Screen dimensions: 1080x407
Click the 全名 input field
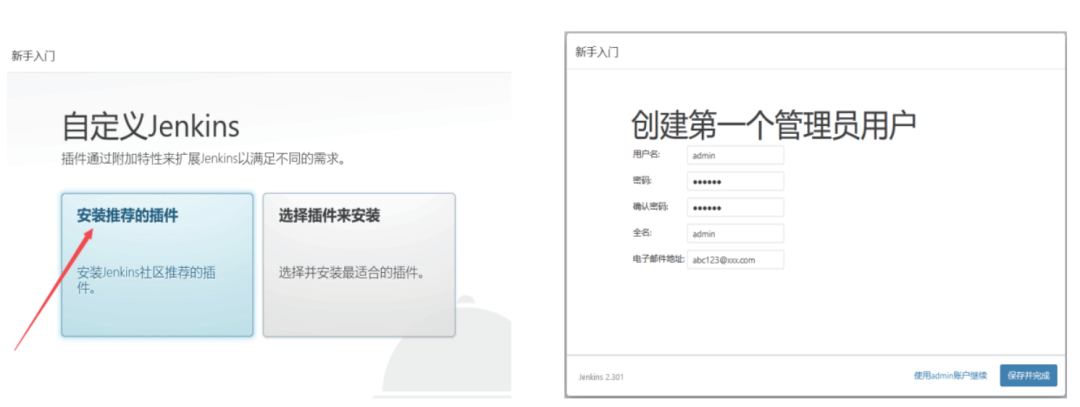(x=735, y=233)
